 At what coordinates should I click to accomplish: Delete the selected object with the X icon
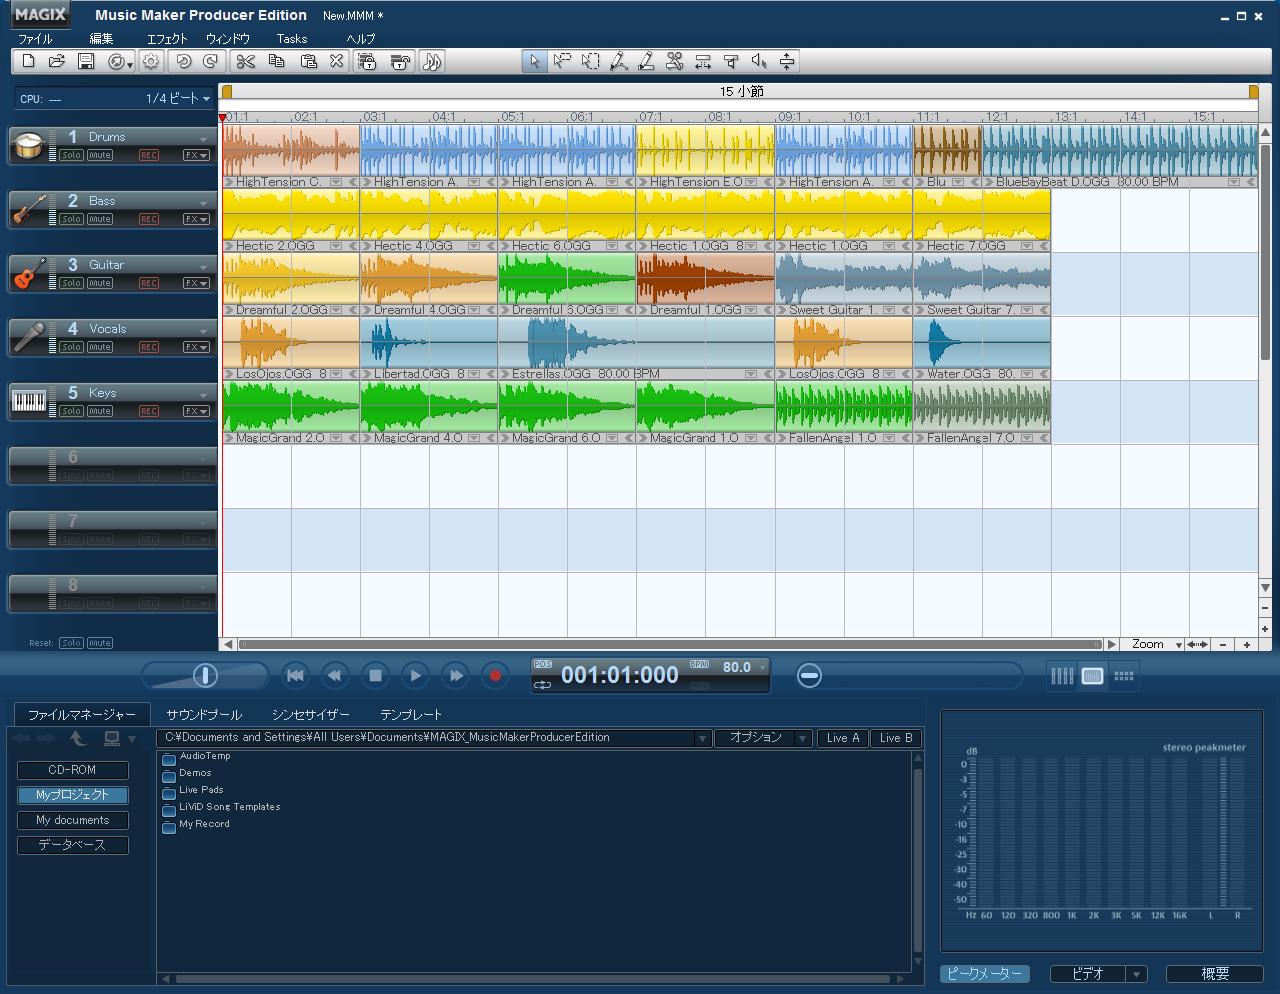click(337, 62)
